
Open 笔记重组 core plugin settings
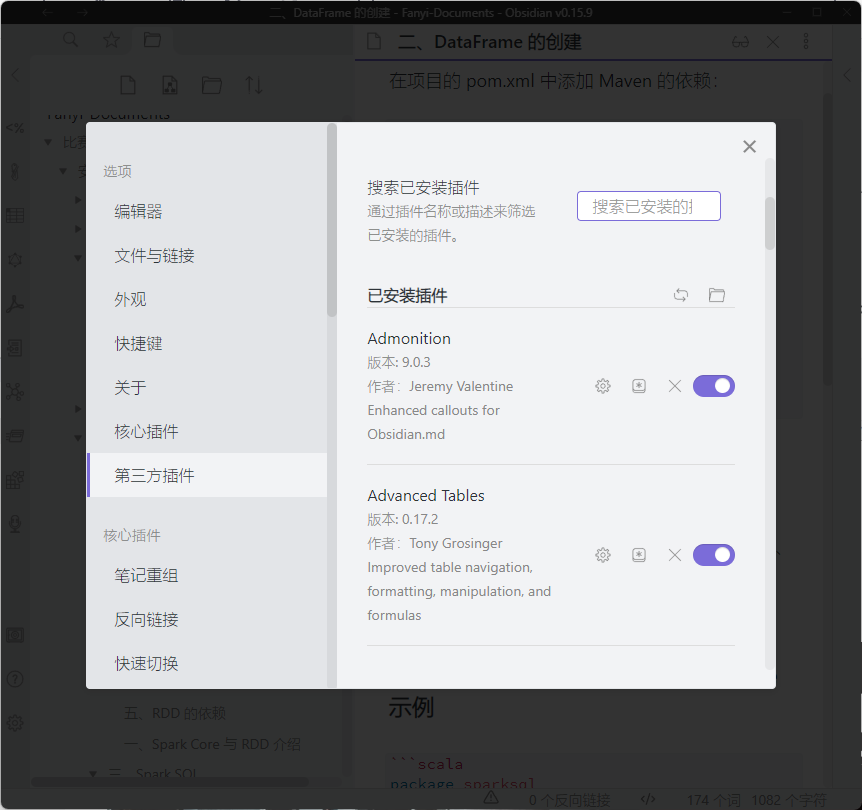(207, 576)
